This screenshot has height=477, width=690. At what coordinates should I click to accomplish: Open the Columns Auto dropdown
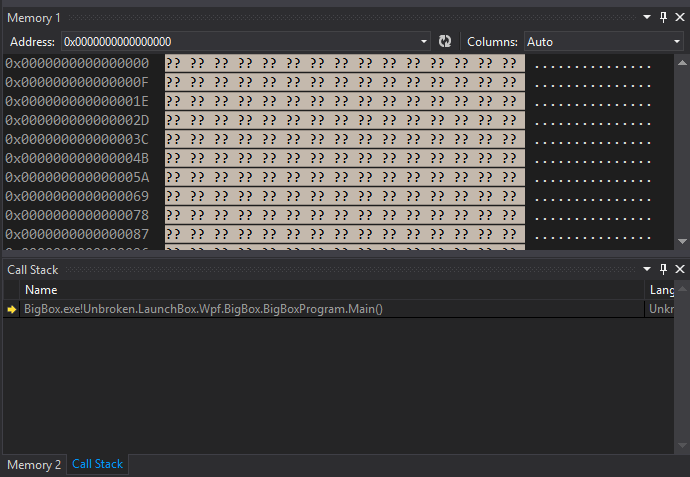click(x=603, y=42)
